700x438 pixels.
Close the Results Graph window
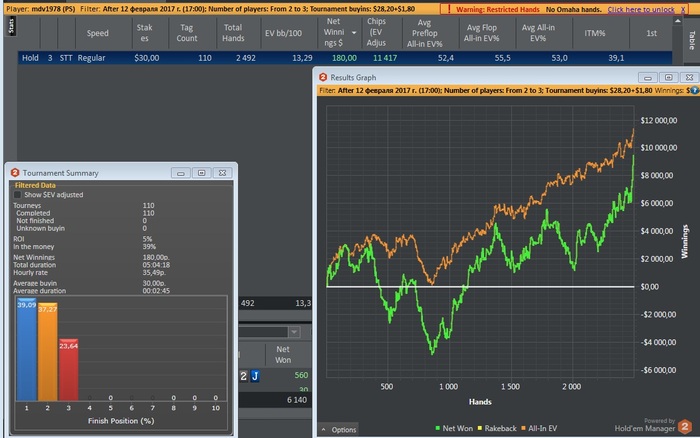689,78
